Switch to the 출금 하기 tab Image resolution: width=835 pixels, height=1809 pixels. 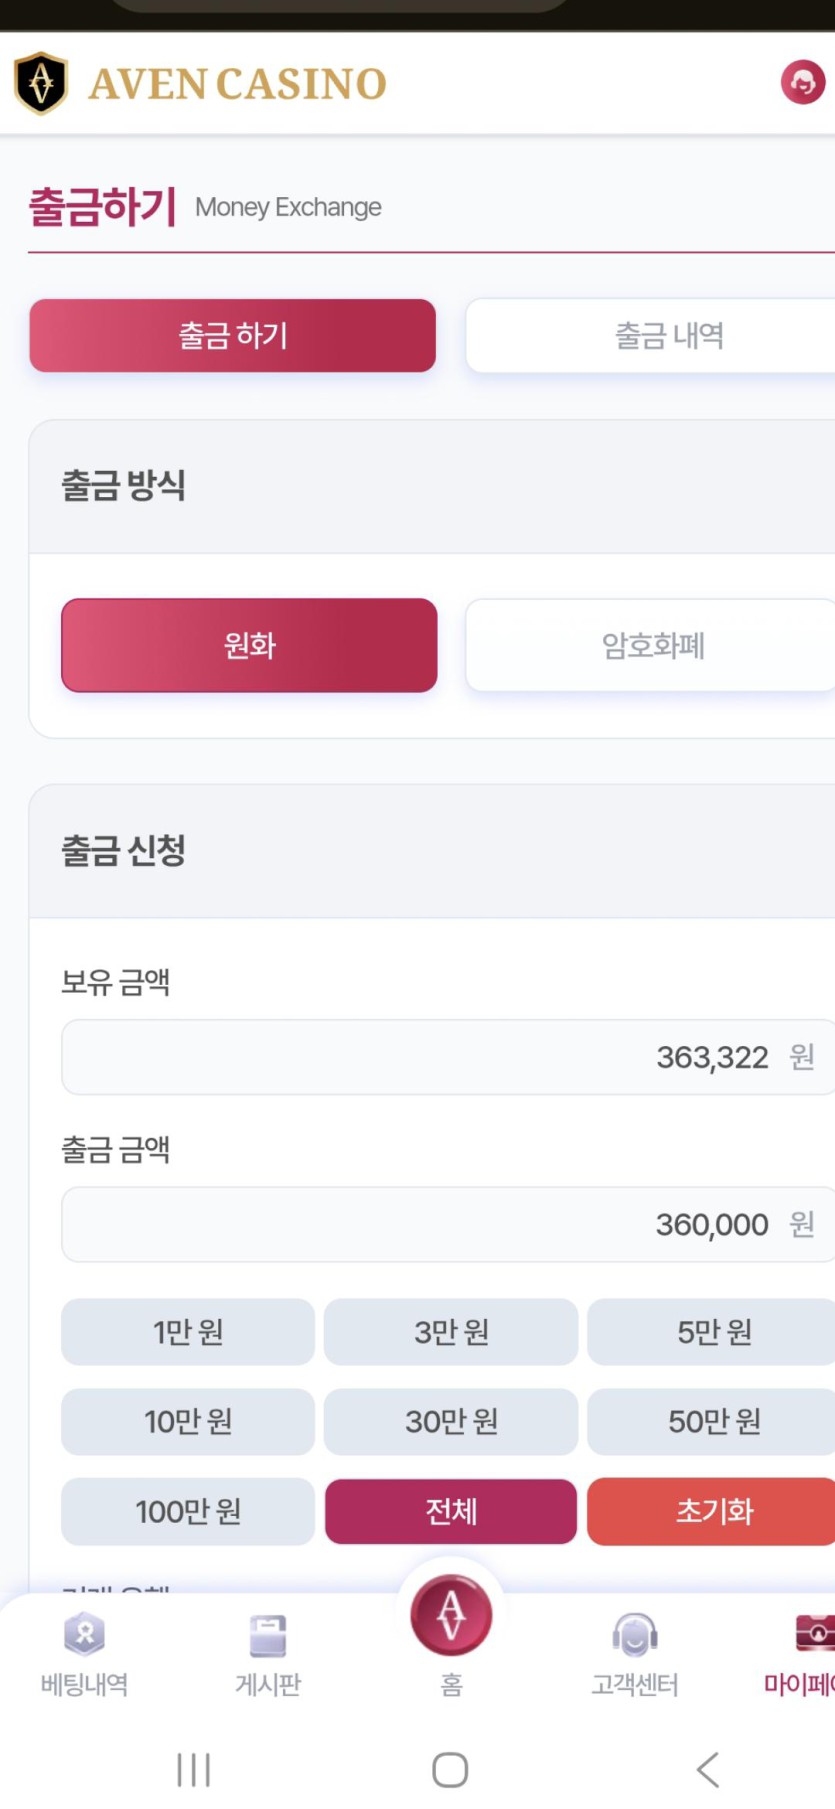click(x=232, y=335)
